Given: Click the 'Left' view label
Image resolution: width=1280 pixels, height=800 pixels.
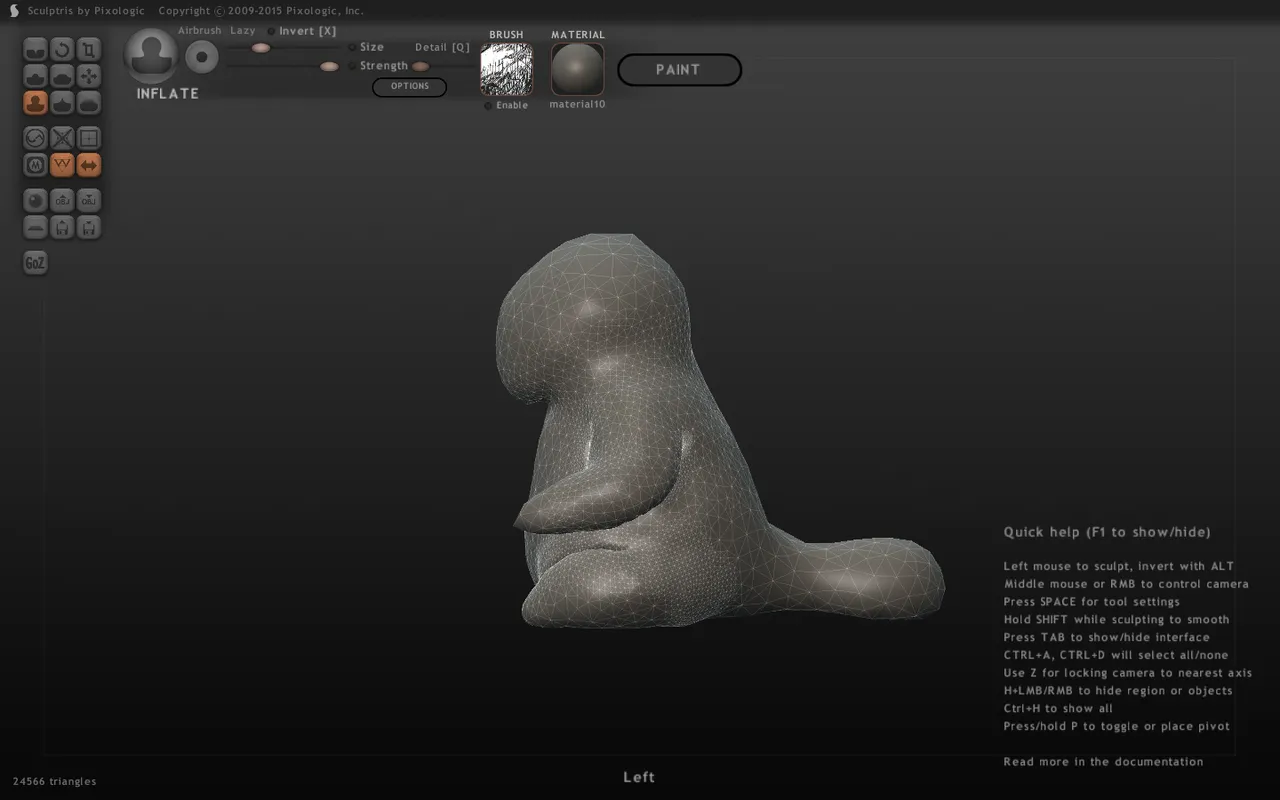Looking at the screenshot, I should pos(639,777).
